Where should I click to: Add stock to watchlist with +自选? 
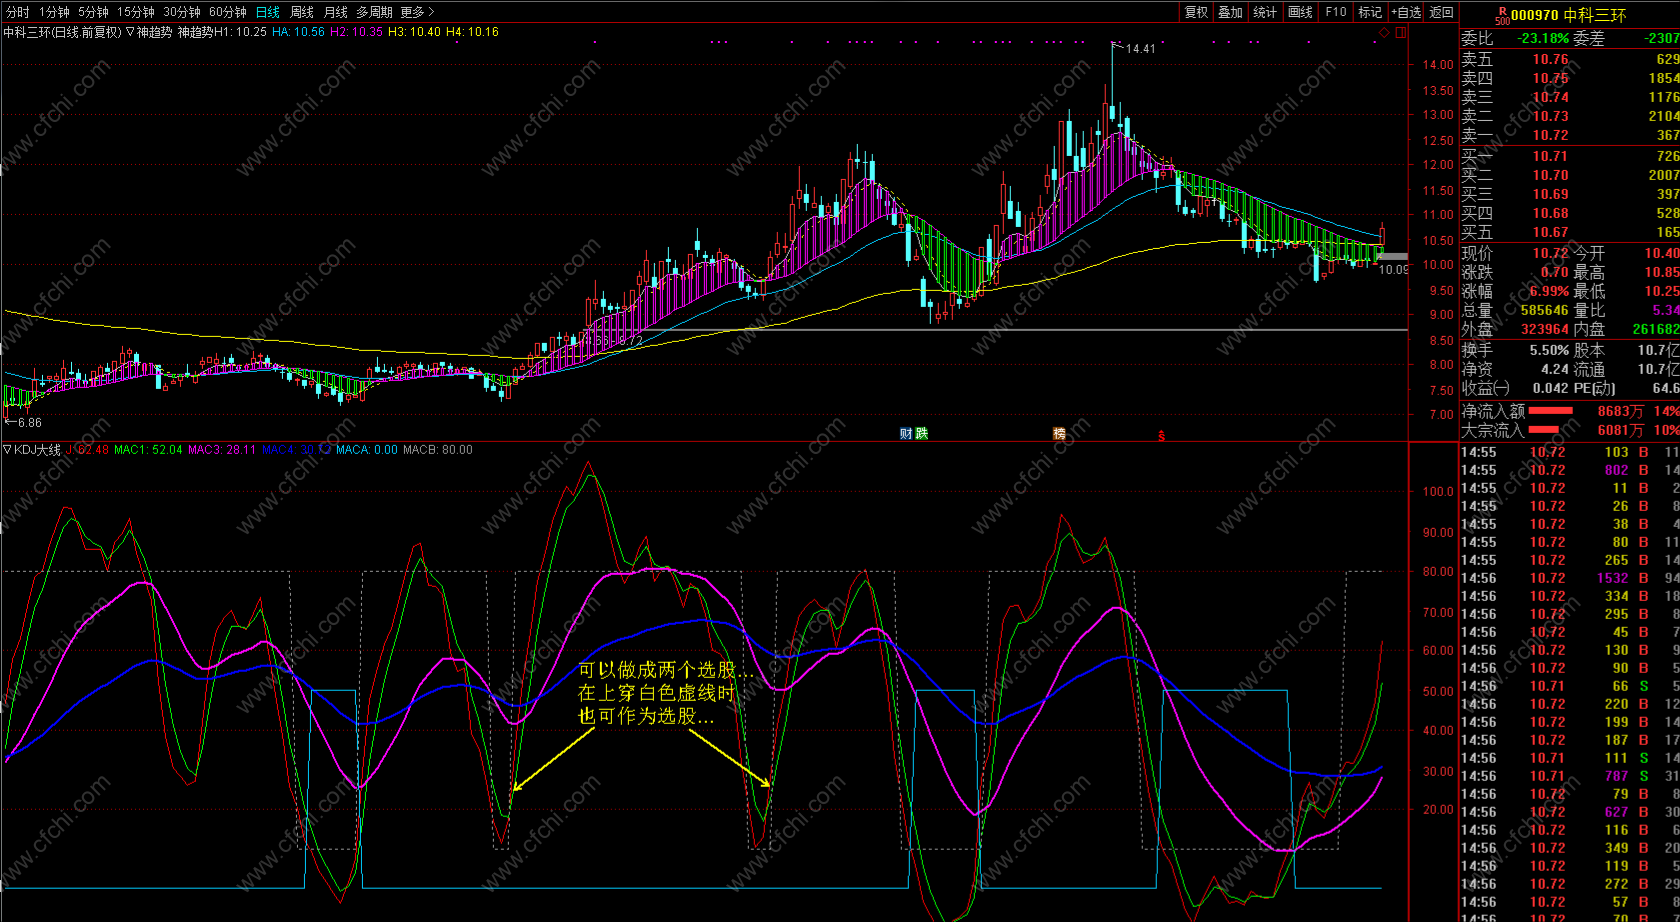point(1405,12)
